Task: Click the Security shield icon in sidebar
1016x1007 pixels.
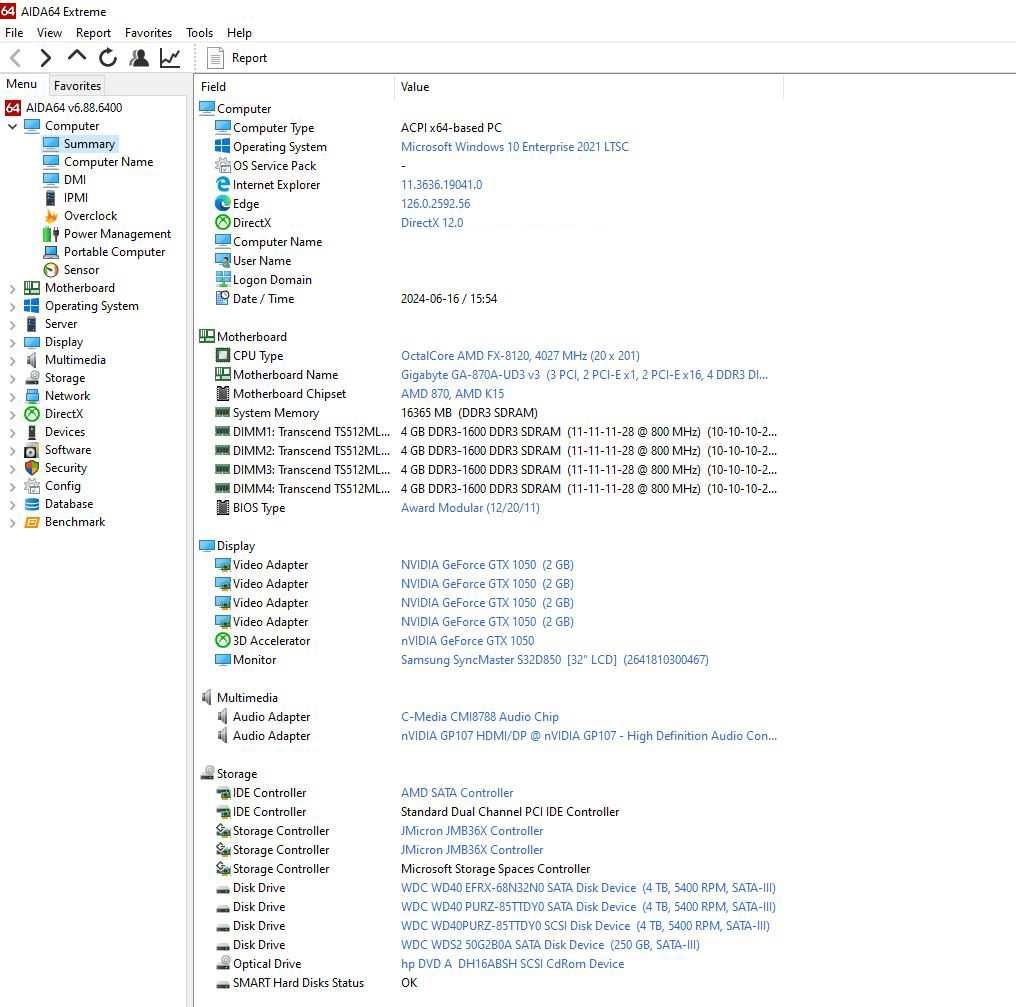Action: coord(32,468)
